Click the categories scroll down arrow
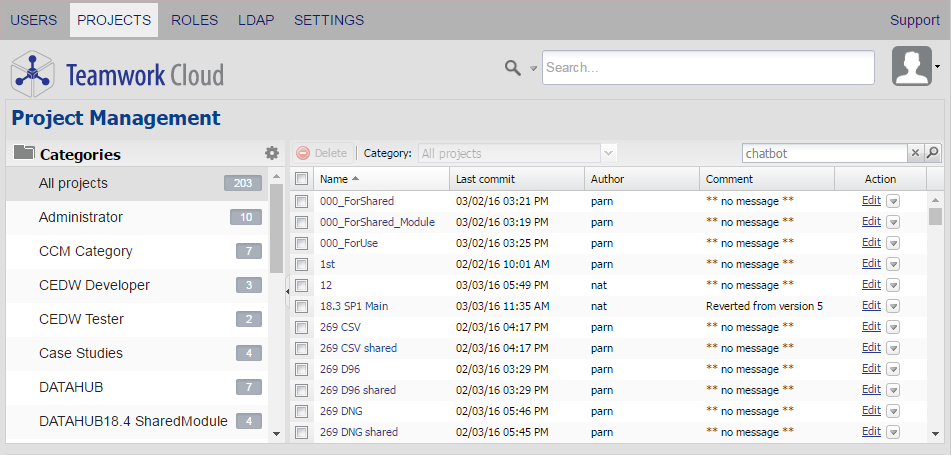Image resolution: width=951 pixels, height=455 pixels. point(277,433)
